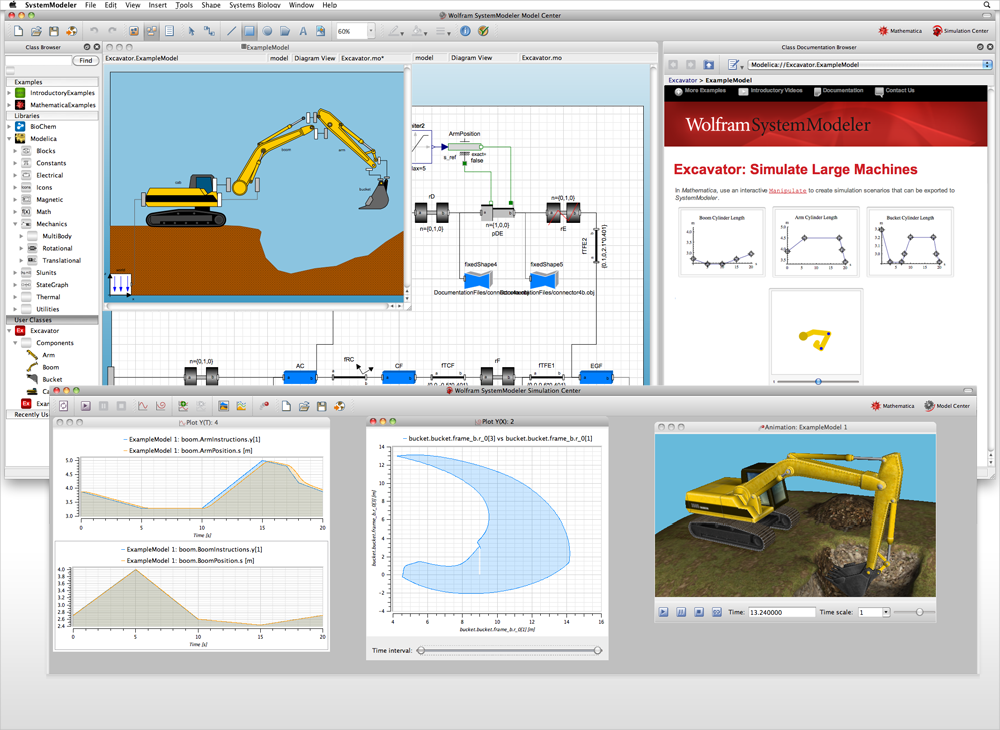Open the Apple menu

[12, 5]
